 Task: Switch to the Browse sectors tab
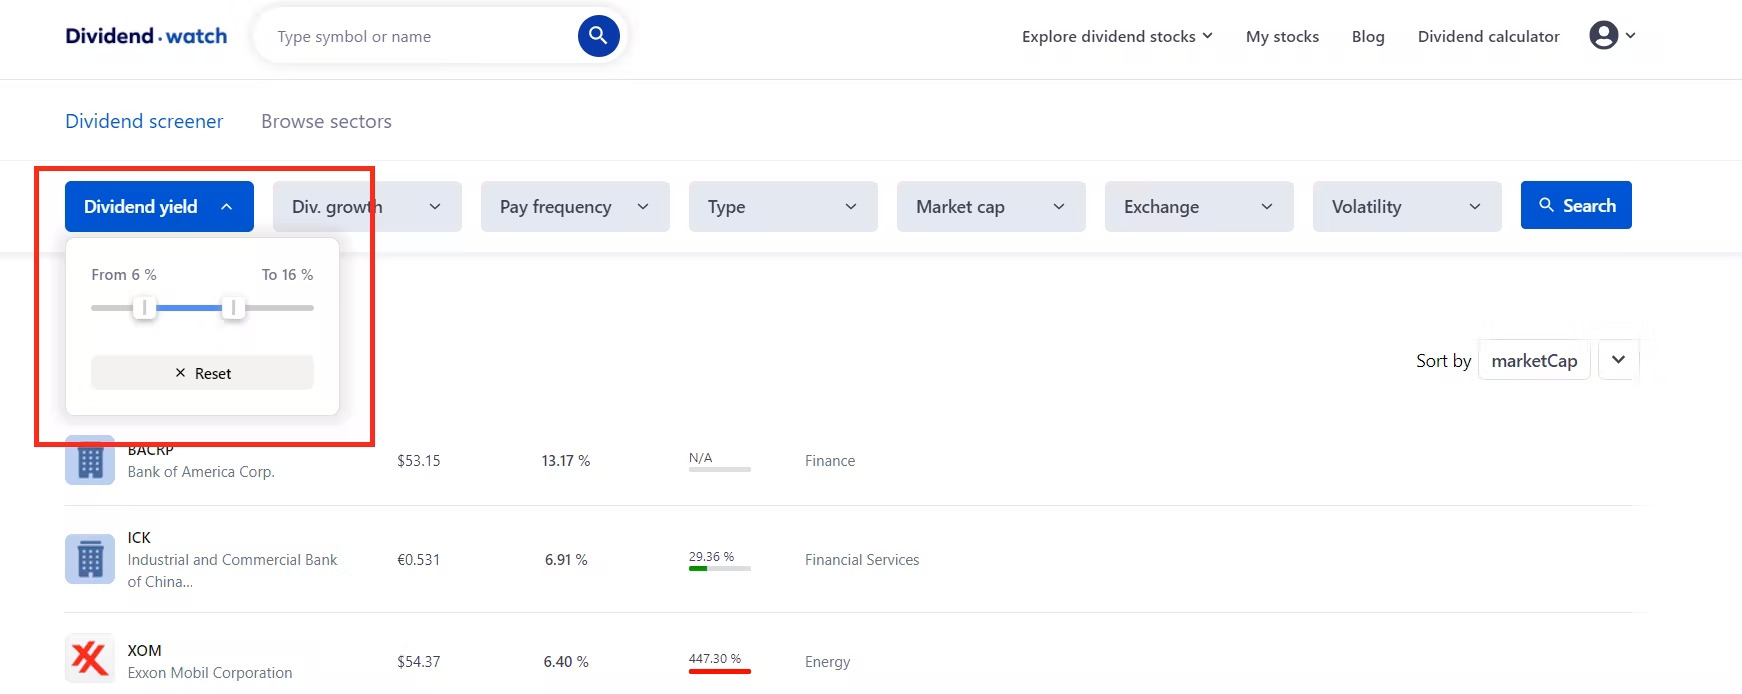pos(326,121)
